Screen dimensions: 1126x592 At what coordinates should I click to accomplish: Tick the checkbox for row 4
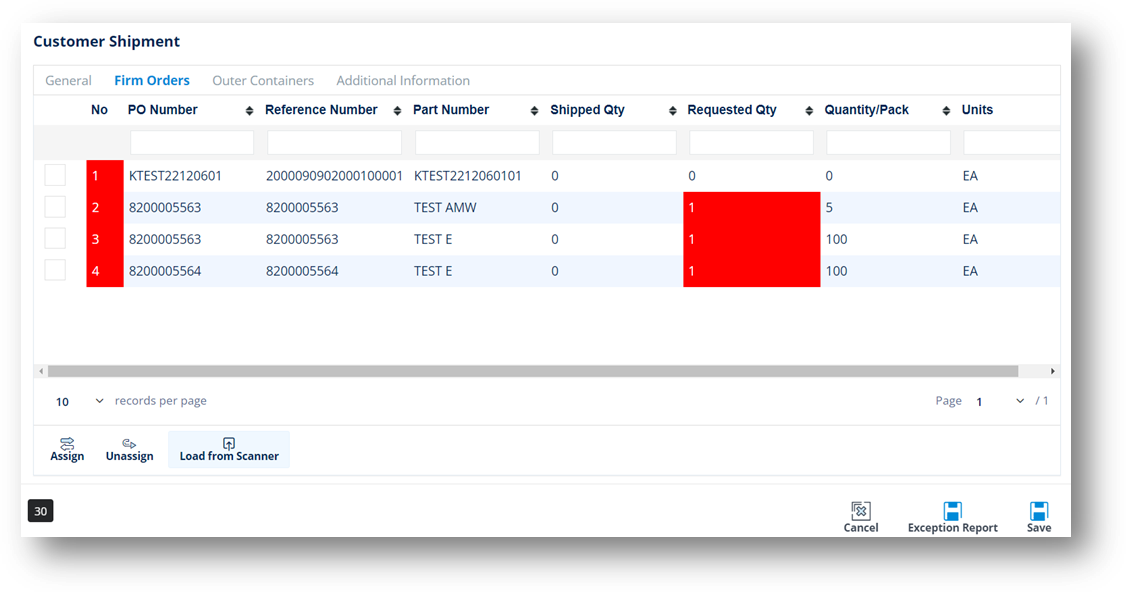(x=55, y=270)
